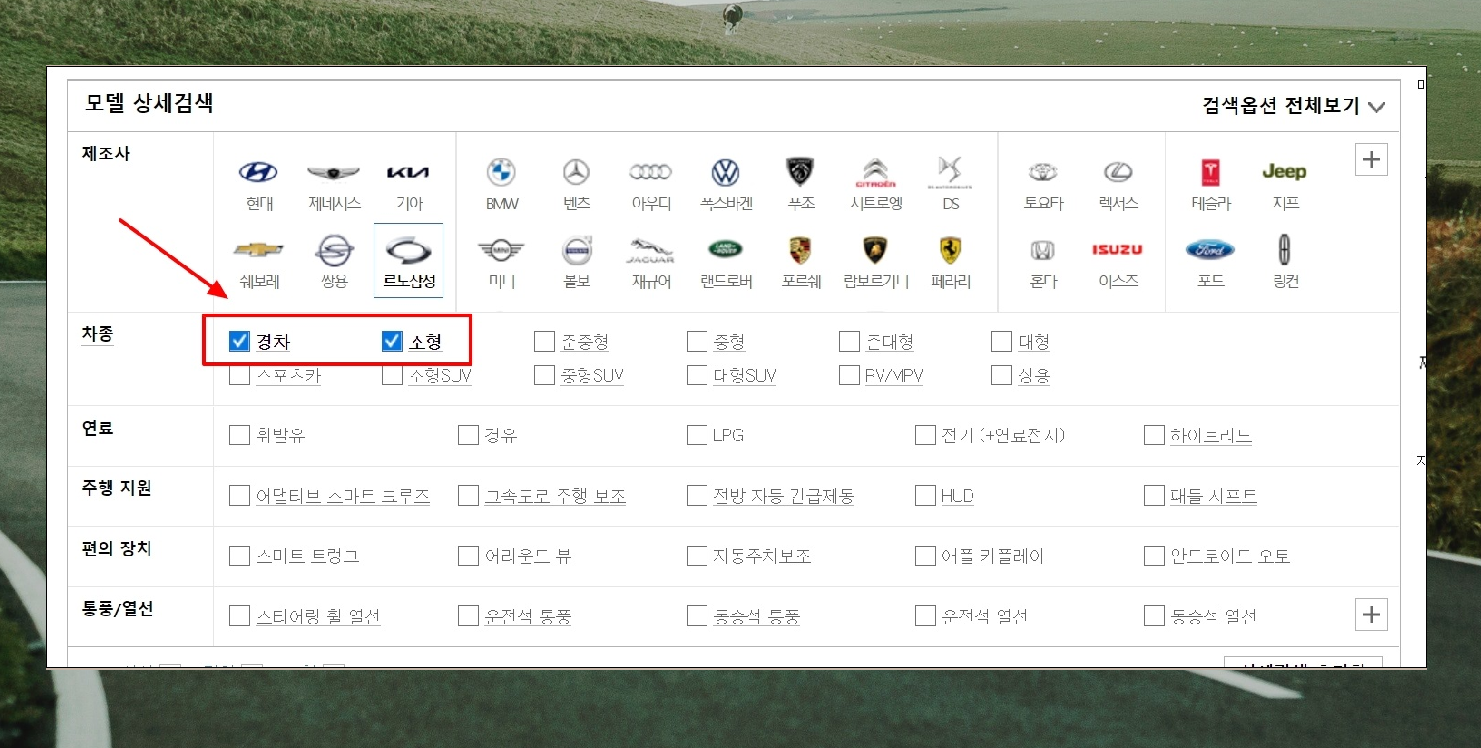The height and width of the screenshot is (748, 1481).
Task: Tick the HUD driving assist checkbox
Action: (x=925, y=495)
